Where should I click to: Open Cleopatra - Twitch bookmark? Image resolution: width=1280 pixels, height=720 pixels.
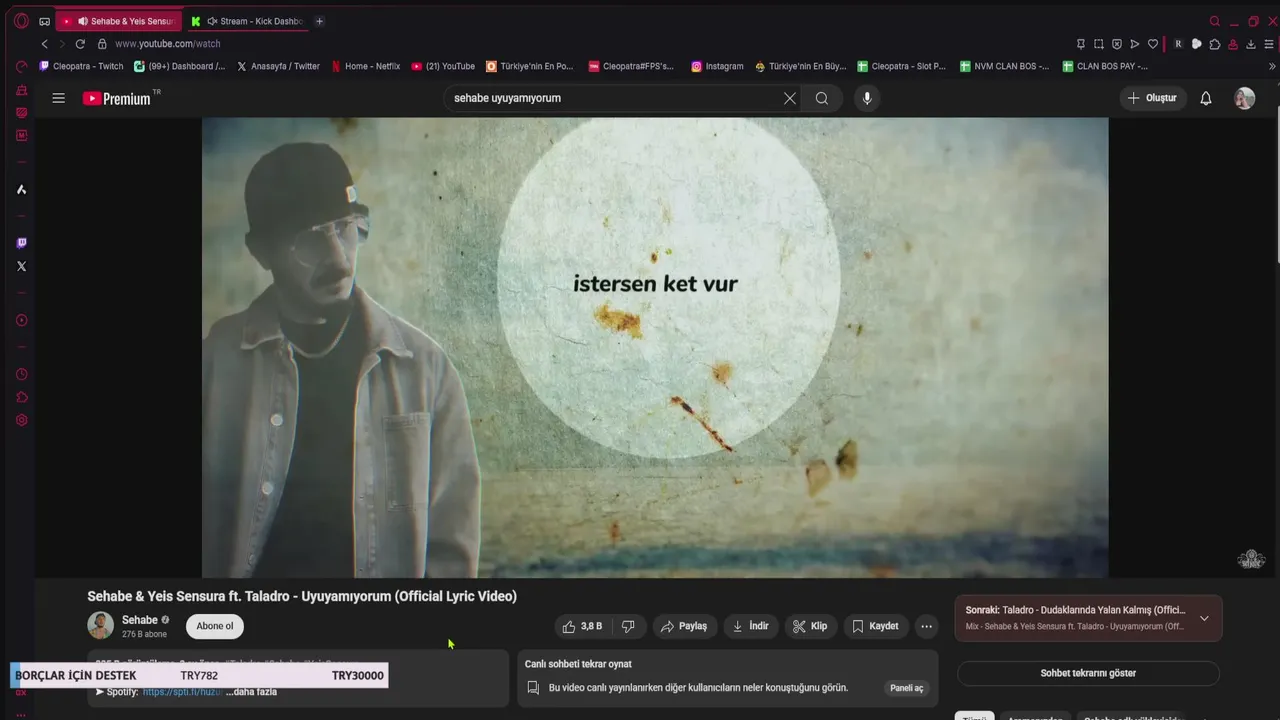[82, 66]
